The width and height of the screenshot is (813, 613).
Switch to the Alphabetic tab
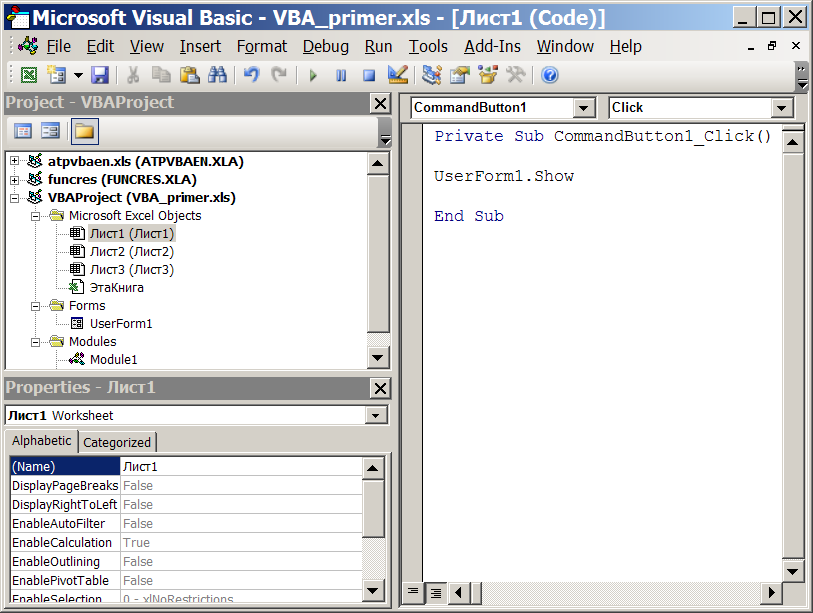41,441
